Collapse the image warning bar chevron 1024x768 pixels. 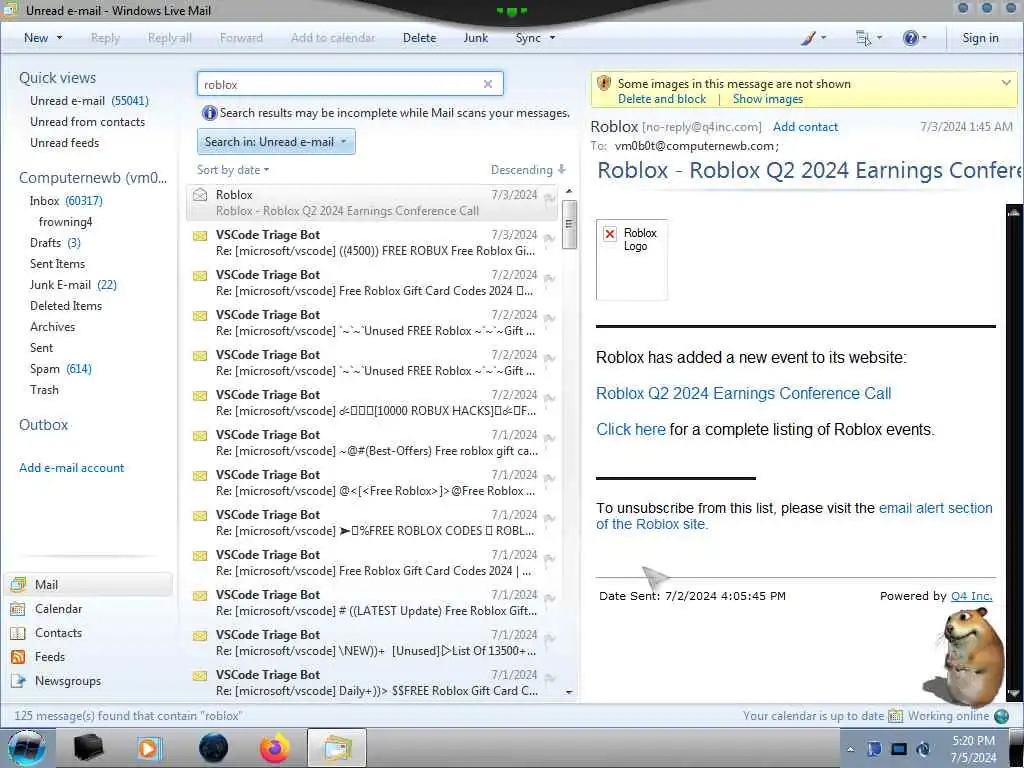pos(1006,83)
